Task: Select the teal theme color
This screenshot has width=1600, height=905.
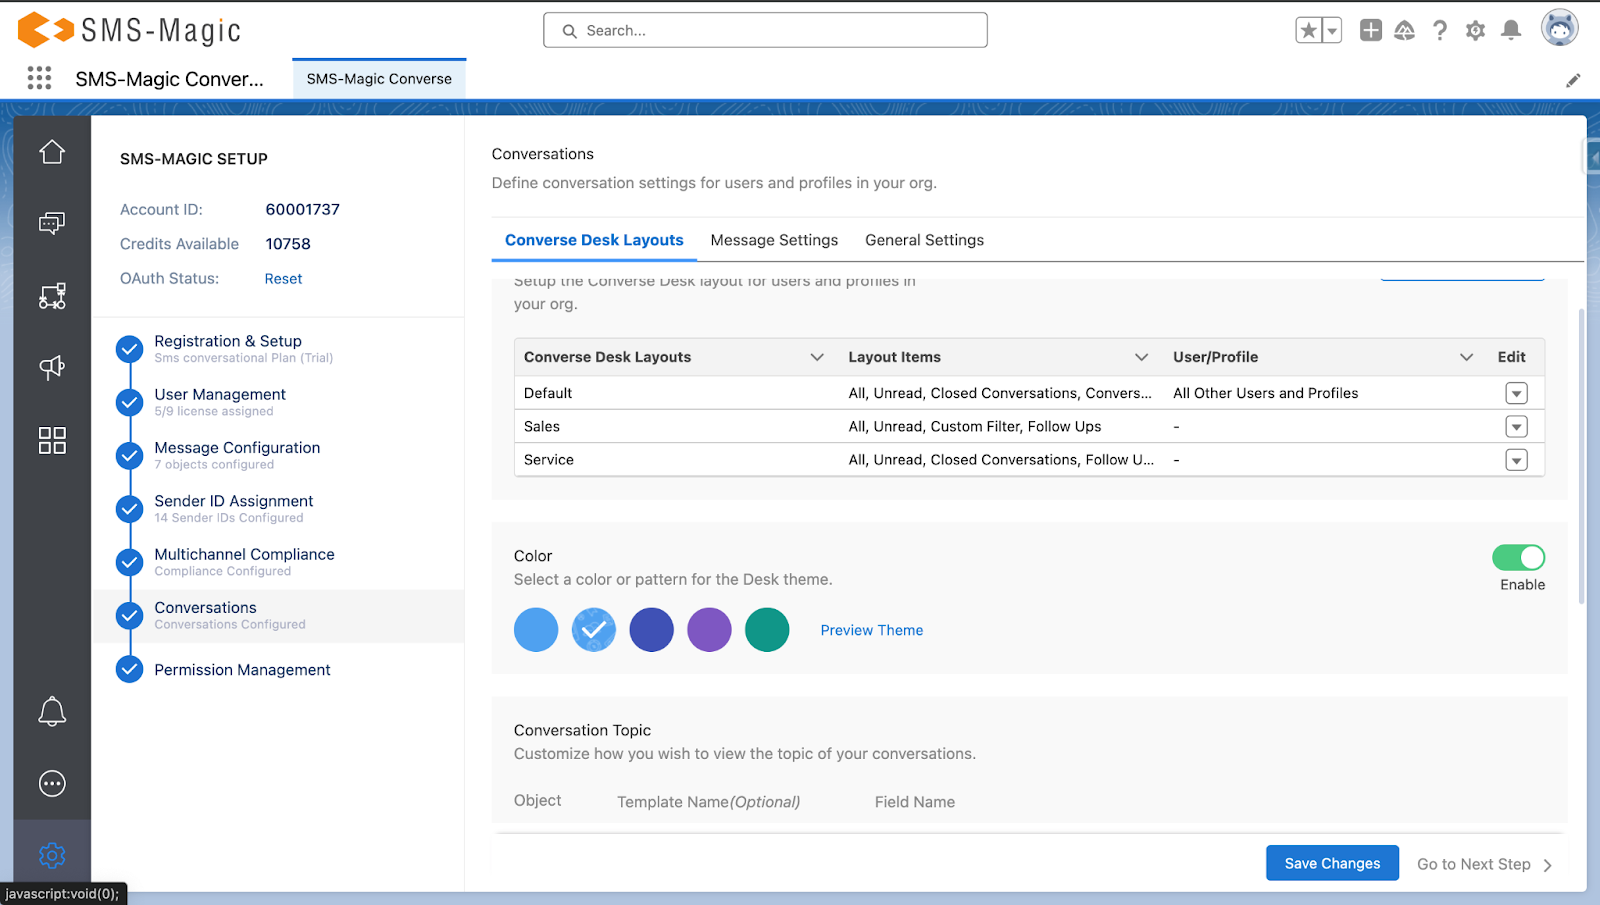Action: (x=767, y=630)
